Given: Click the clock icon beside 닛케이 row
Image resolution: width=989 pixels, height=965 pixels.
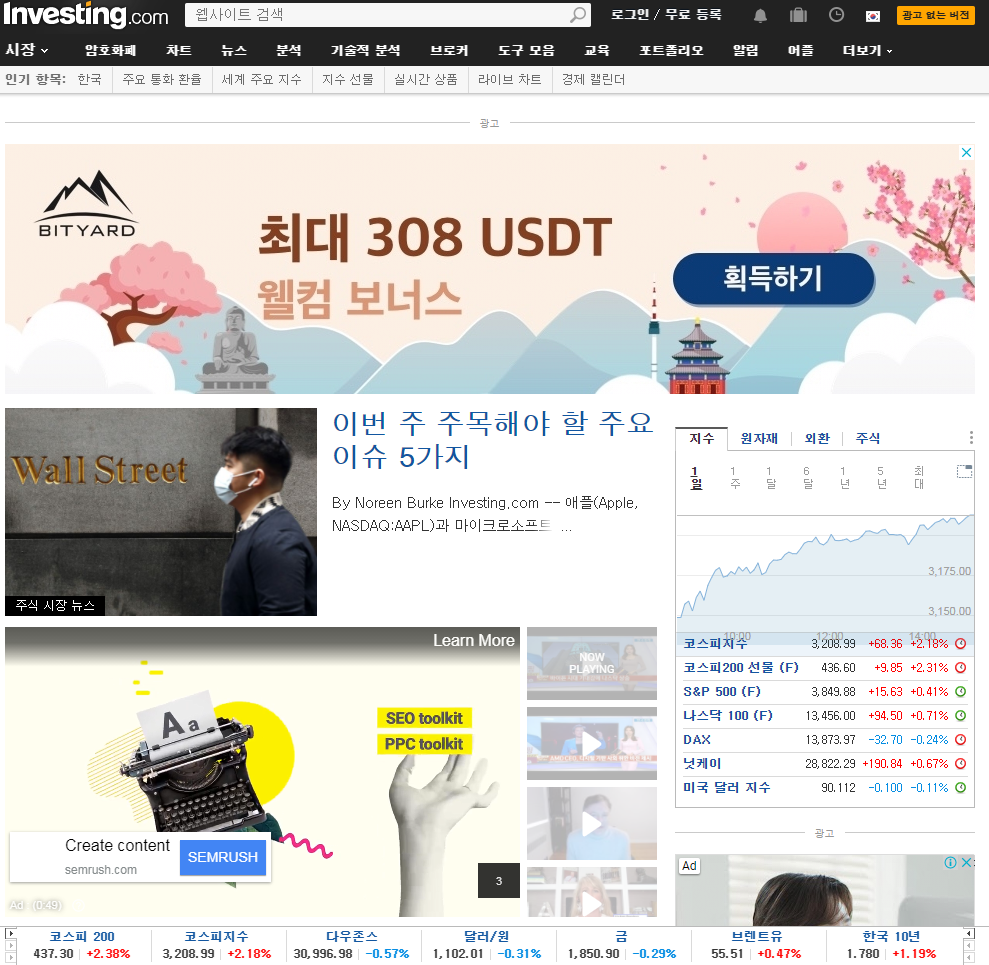Looking at the screenshot, I should pyautogui.click(x=961, y=764).
